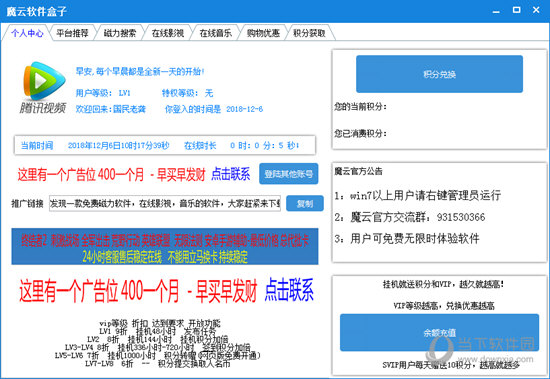
Task: Click the 余额充值 button
Action: (439, 332)
